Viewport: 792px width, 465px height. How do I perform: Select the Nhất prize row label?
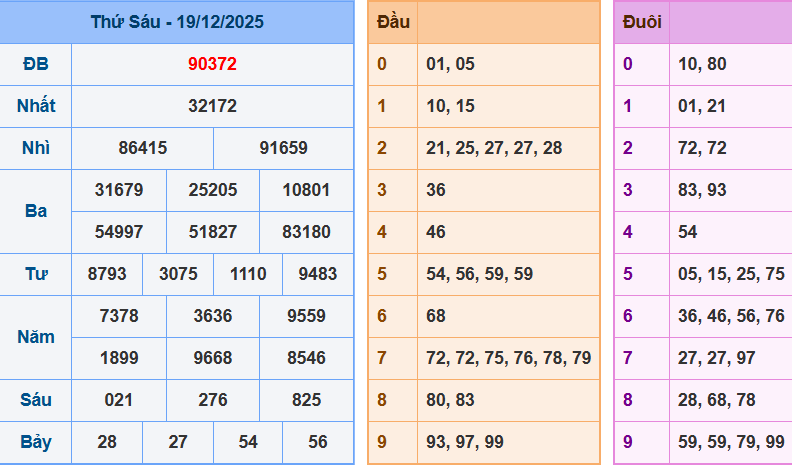pyautogui.click(x=36, y=106)
